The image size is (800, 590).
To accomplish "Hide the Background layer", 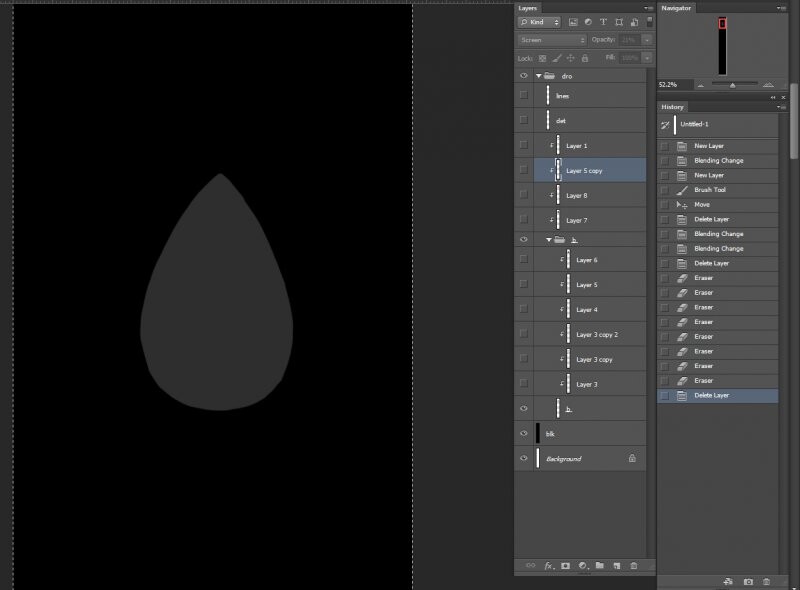I will [x=523, y=458].
